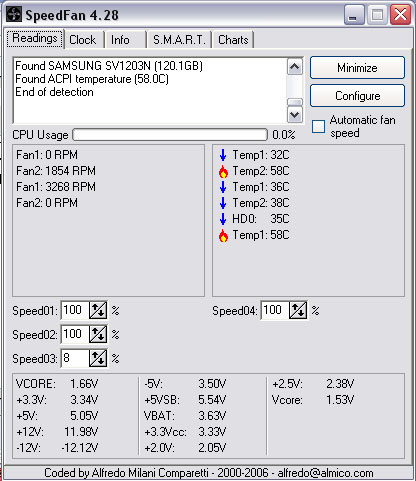
Task: Click the Speed01 up/down spinner arrows
Action: (98, 311)
